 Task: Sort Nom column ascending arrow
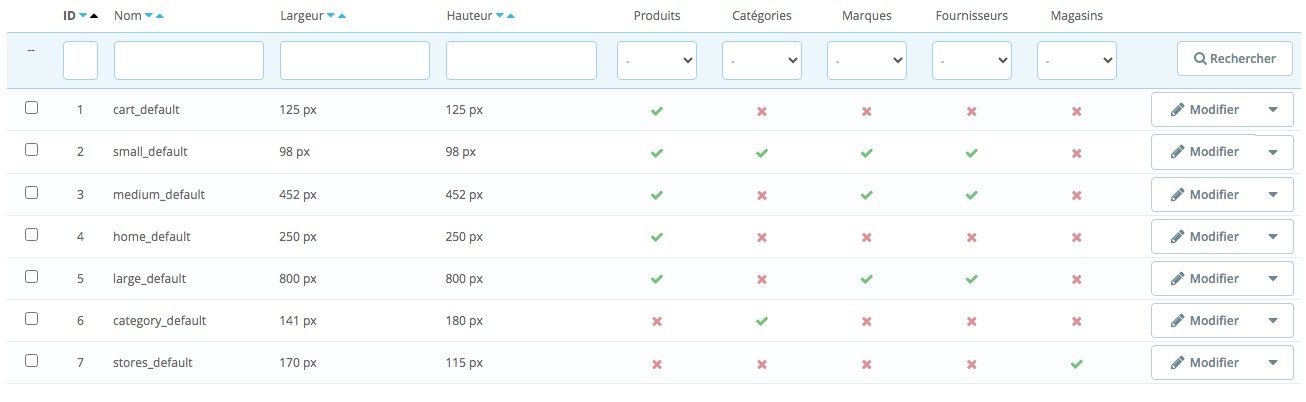[160, 17]
